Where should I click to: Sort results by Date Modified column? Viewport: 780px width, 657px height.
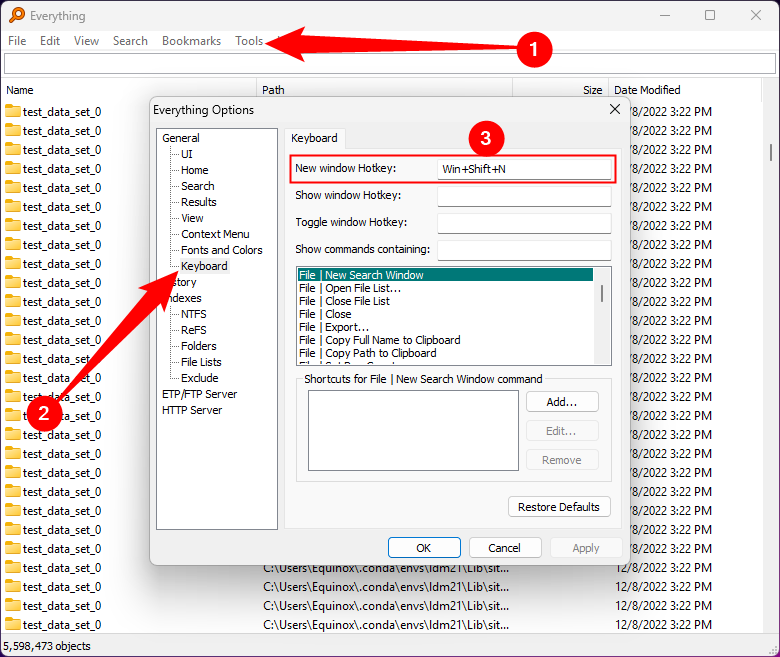point(646,90)
